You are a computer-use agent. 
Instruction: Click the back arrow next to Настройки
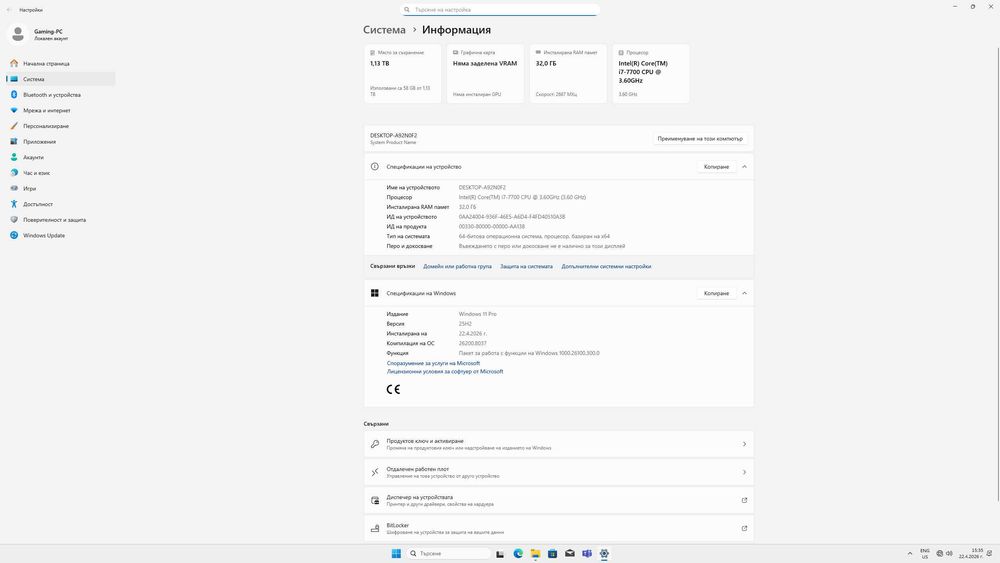pos(9,10)
